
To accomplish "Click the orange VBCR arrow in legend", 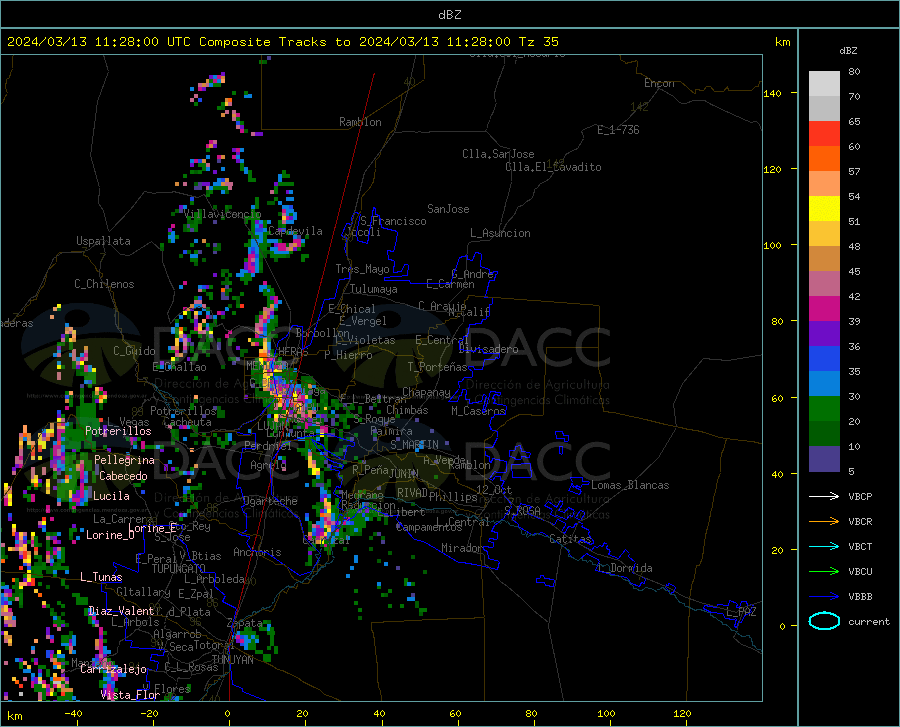I will click(x=824, y=522).
